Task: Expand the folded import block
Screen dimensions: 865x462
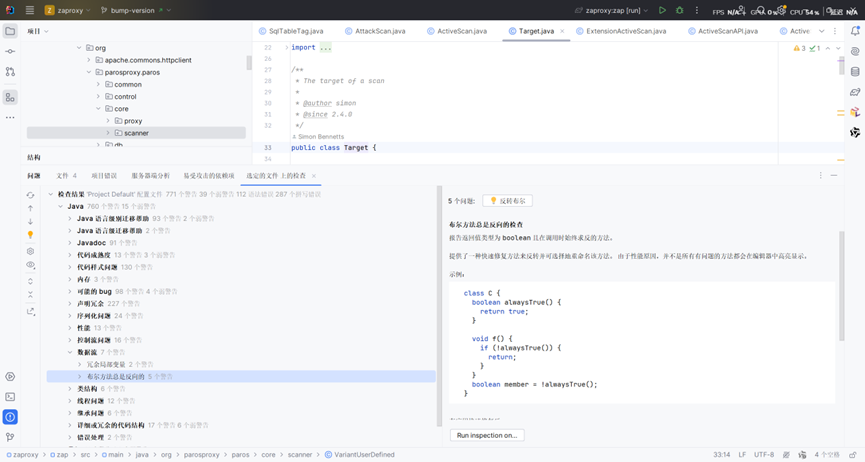Action: (286, 47)
